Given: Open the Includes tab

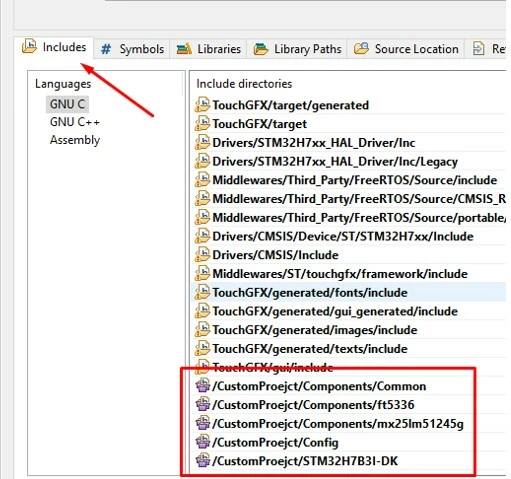Looking at the screenshot, I should [54, 47].
